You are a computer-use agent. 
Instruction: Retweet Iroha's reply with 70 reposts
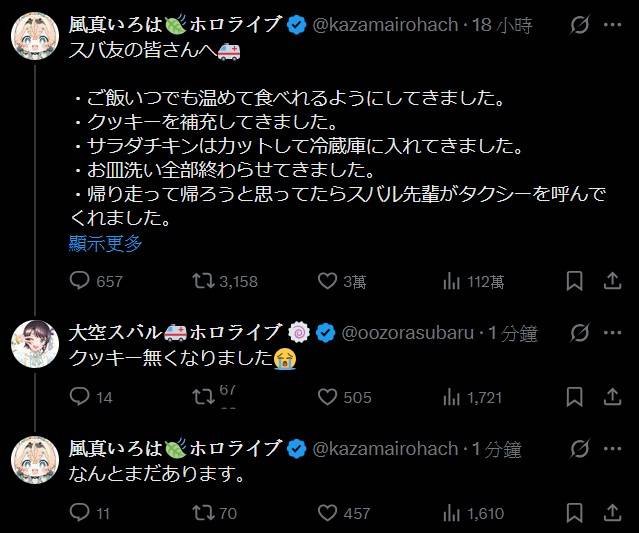[x=203, y=513]
